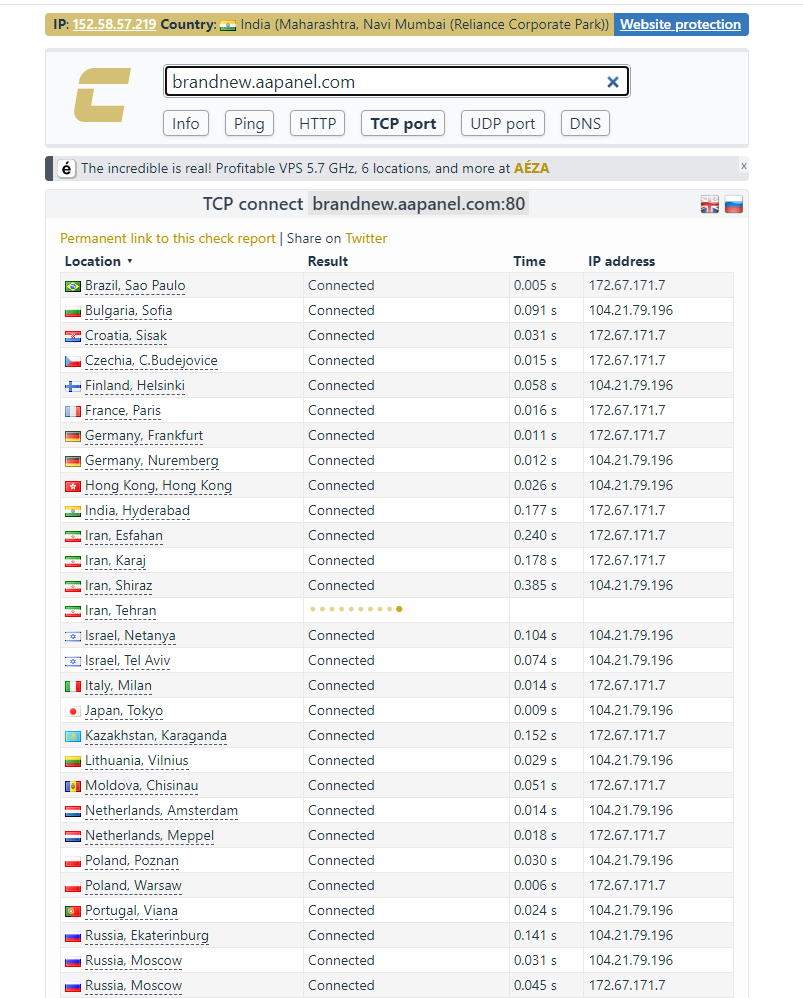Click the check-host gold logo
The height and width of the screenshot is (998, 803).
(x=102, y=95)
